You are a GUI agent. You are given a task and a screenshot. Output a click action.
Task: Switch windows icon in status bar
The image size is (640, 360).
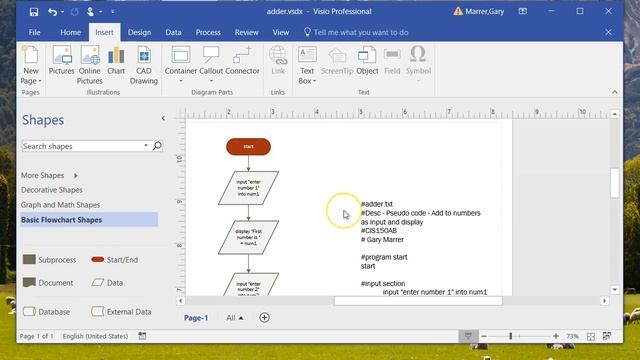click(607, 336)
